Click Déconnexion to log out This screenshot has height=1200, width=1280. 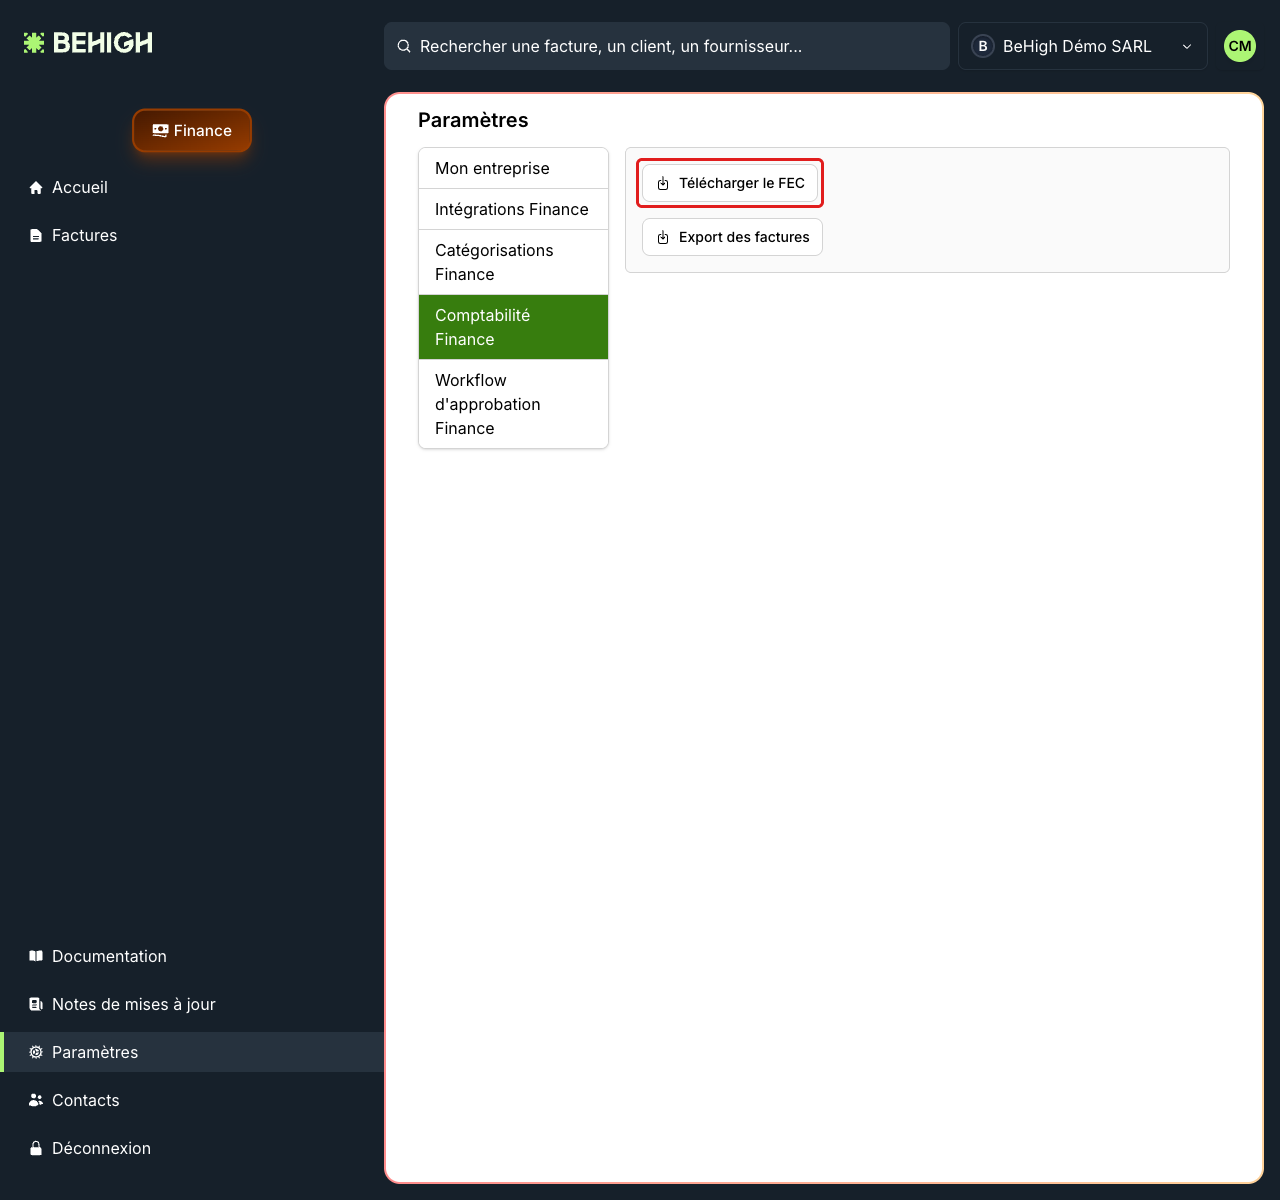coord(192,1148)
